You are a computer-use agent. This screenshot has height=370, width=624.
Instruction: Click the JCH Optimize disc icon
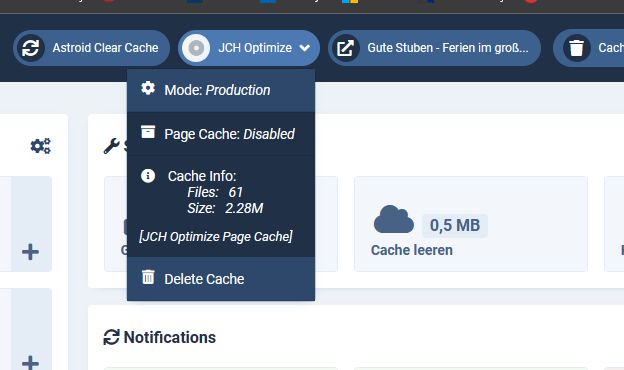pos(196,48)
